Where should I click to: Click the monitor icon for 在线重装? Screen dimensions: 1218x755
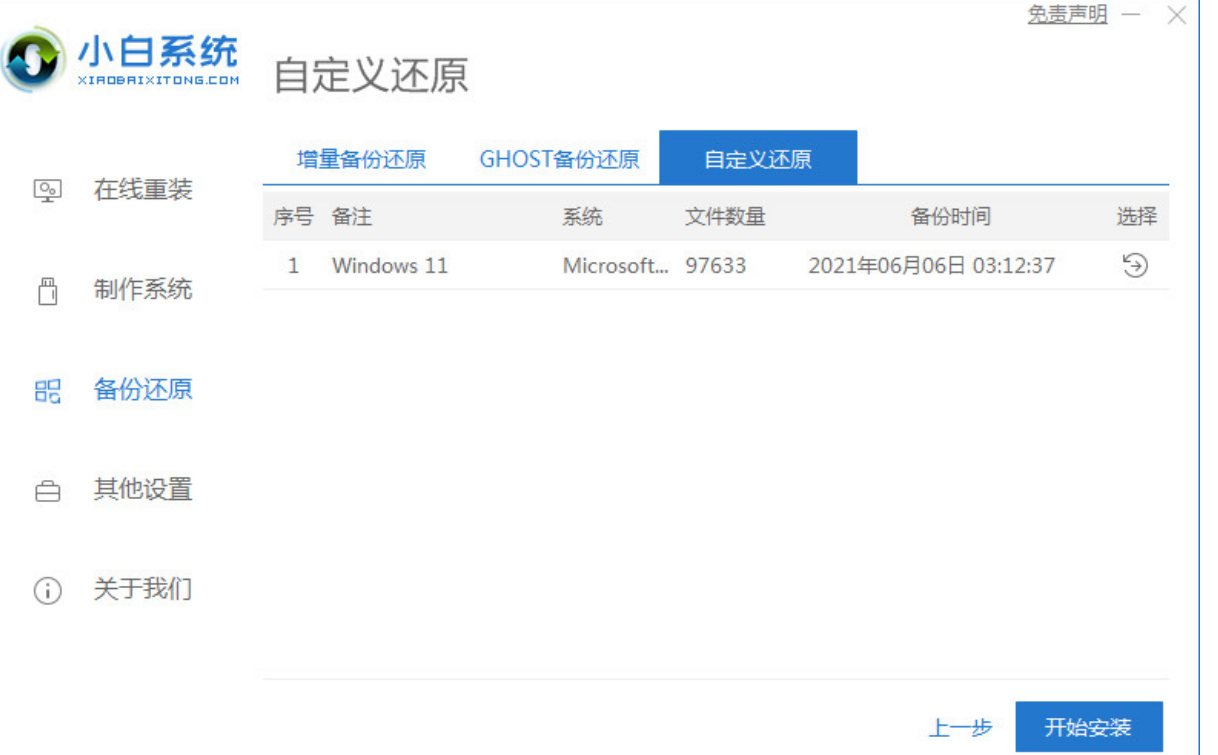click(x=47, y=190)
